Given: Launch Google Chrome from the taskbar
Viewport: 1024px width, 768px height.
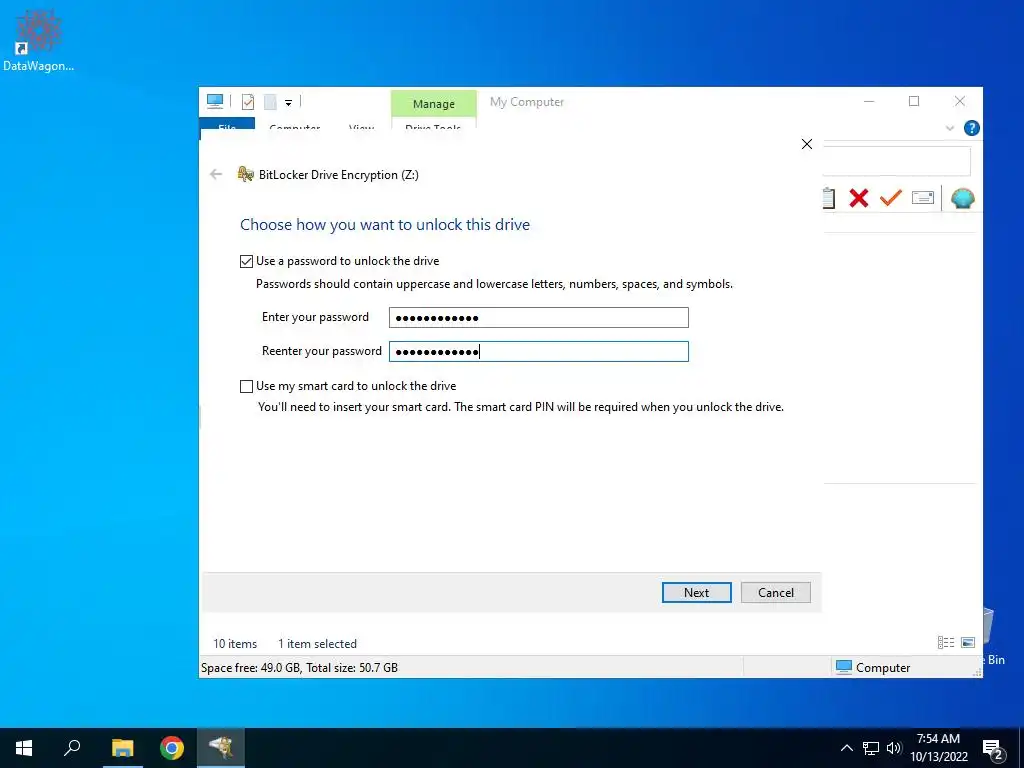Looking at the screenshot, I should [172, 748].
